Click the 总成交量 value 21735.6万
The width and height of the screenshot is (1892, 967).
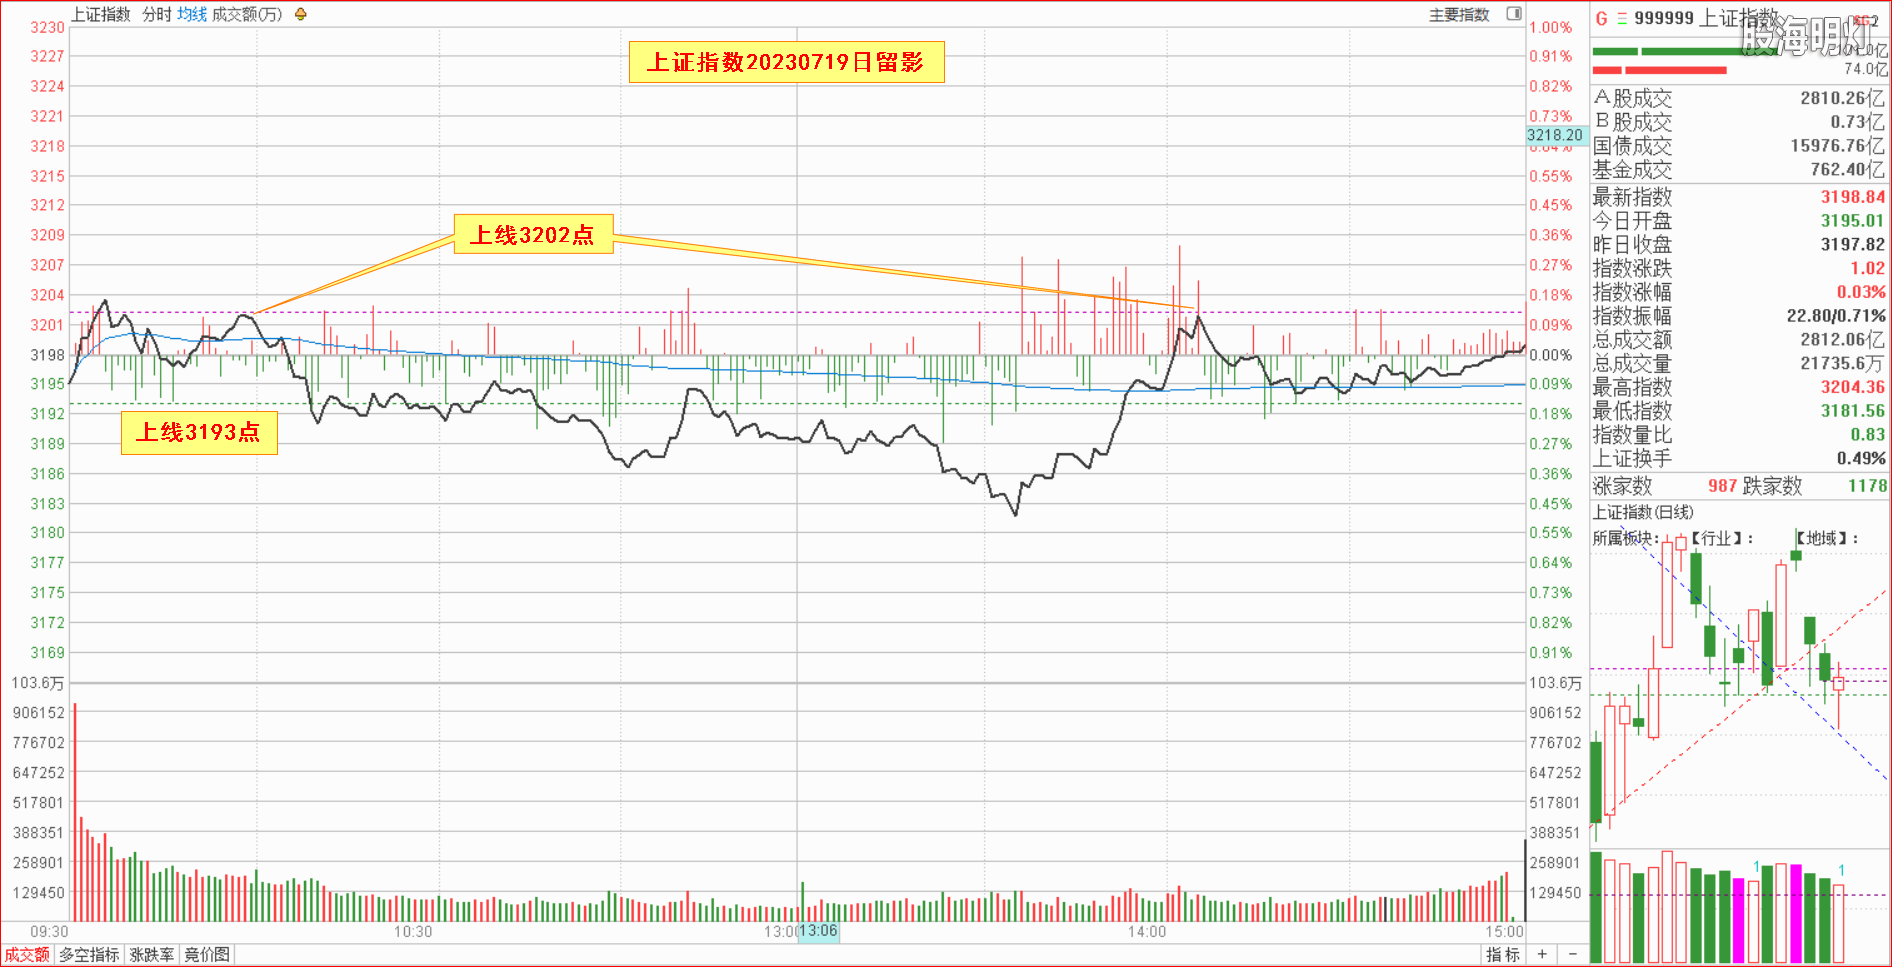tap(1843, 364)
